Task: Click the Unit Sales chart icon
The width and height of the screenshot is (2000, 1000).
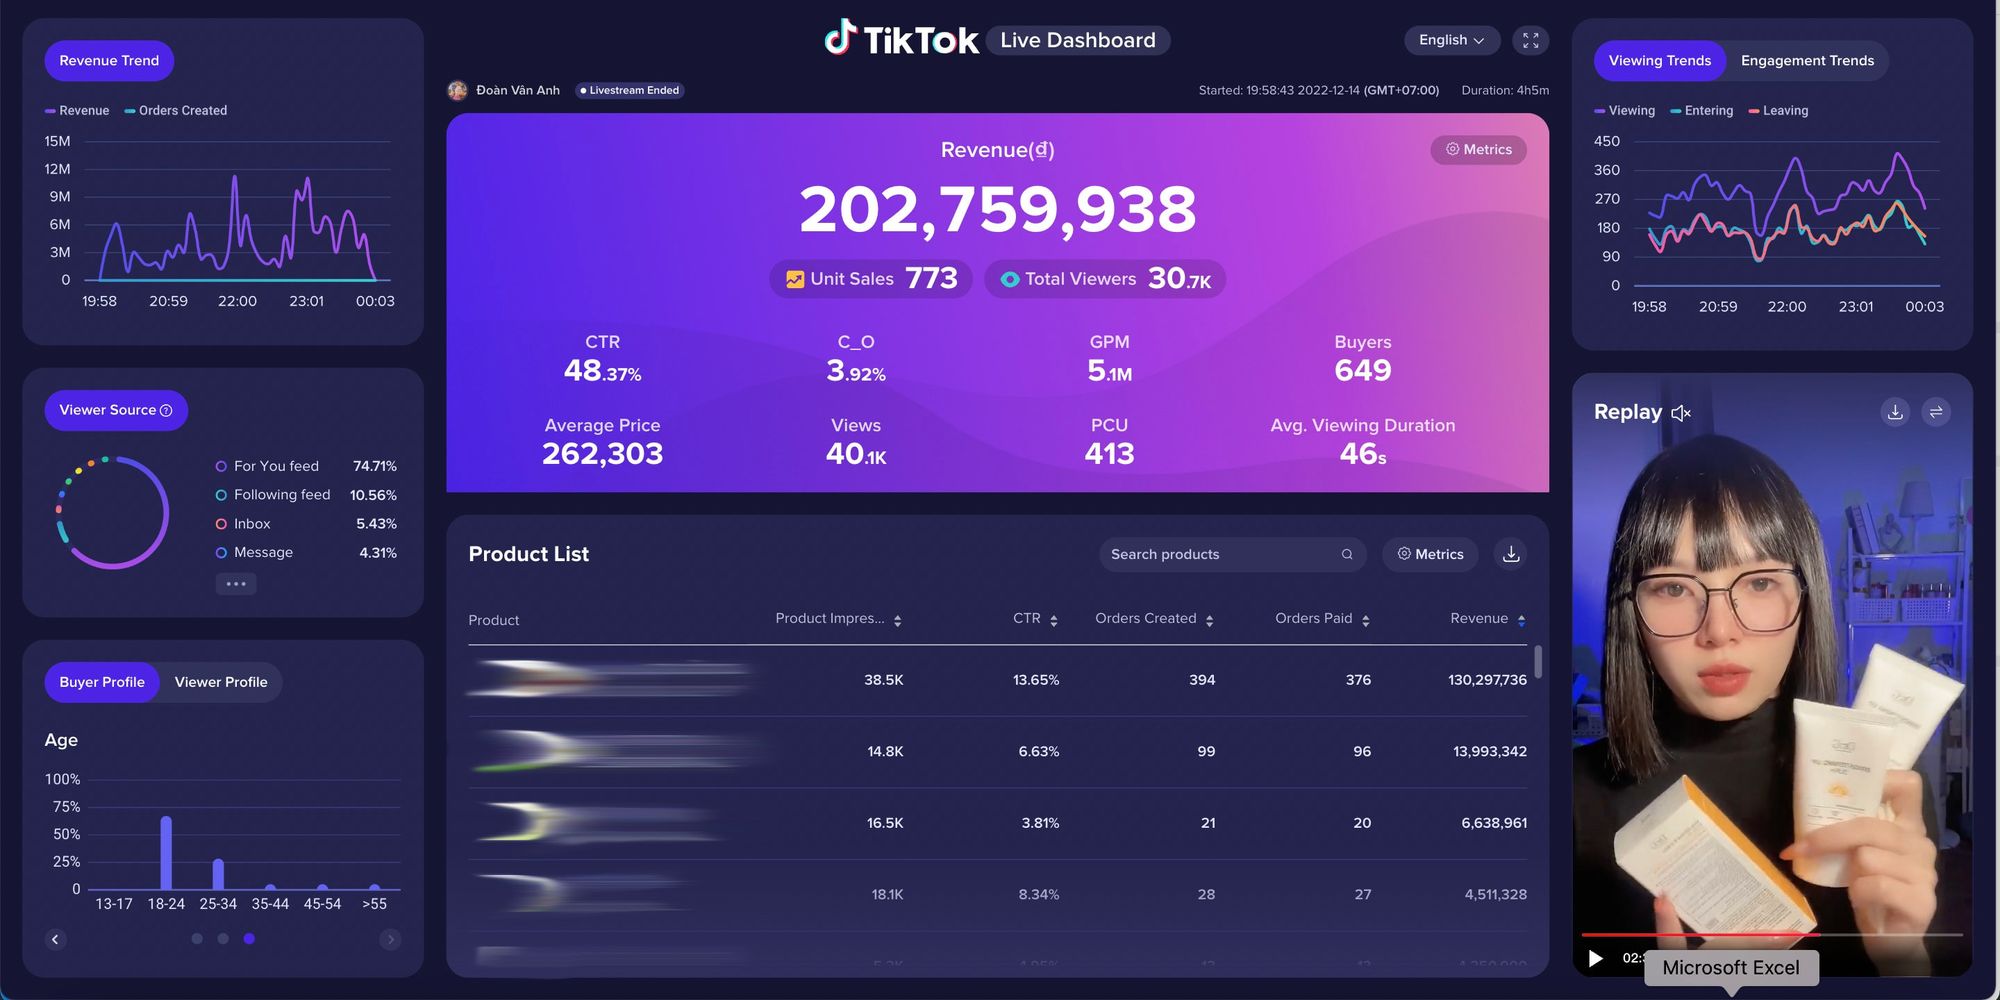Action: tap(795, 279)
